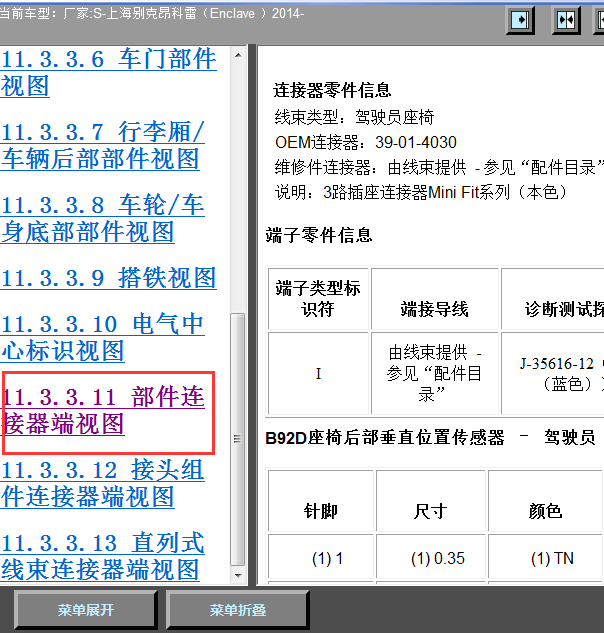604x633 pixels.
Task: Click the 维修件连接器 line
Action: coord(439,167)
